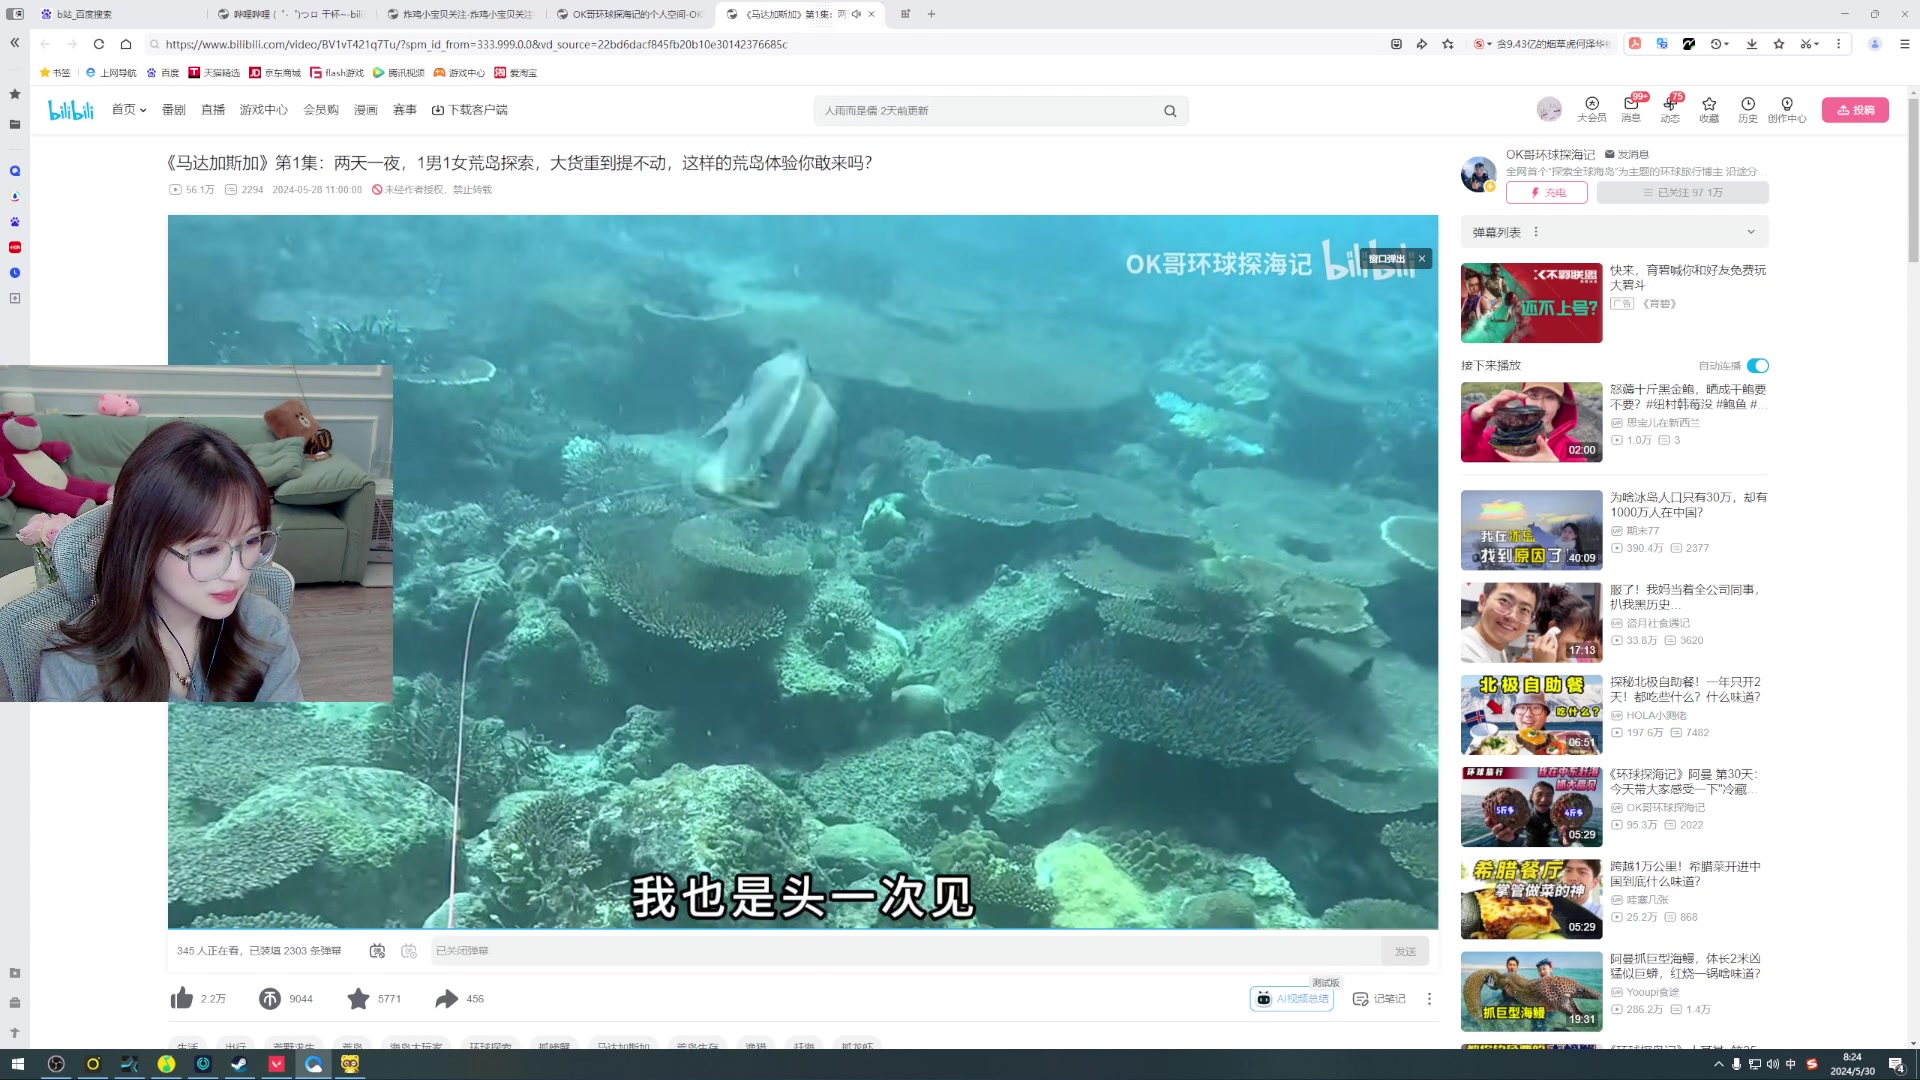Favorite the video via star icon

pos(358,998)
